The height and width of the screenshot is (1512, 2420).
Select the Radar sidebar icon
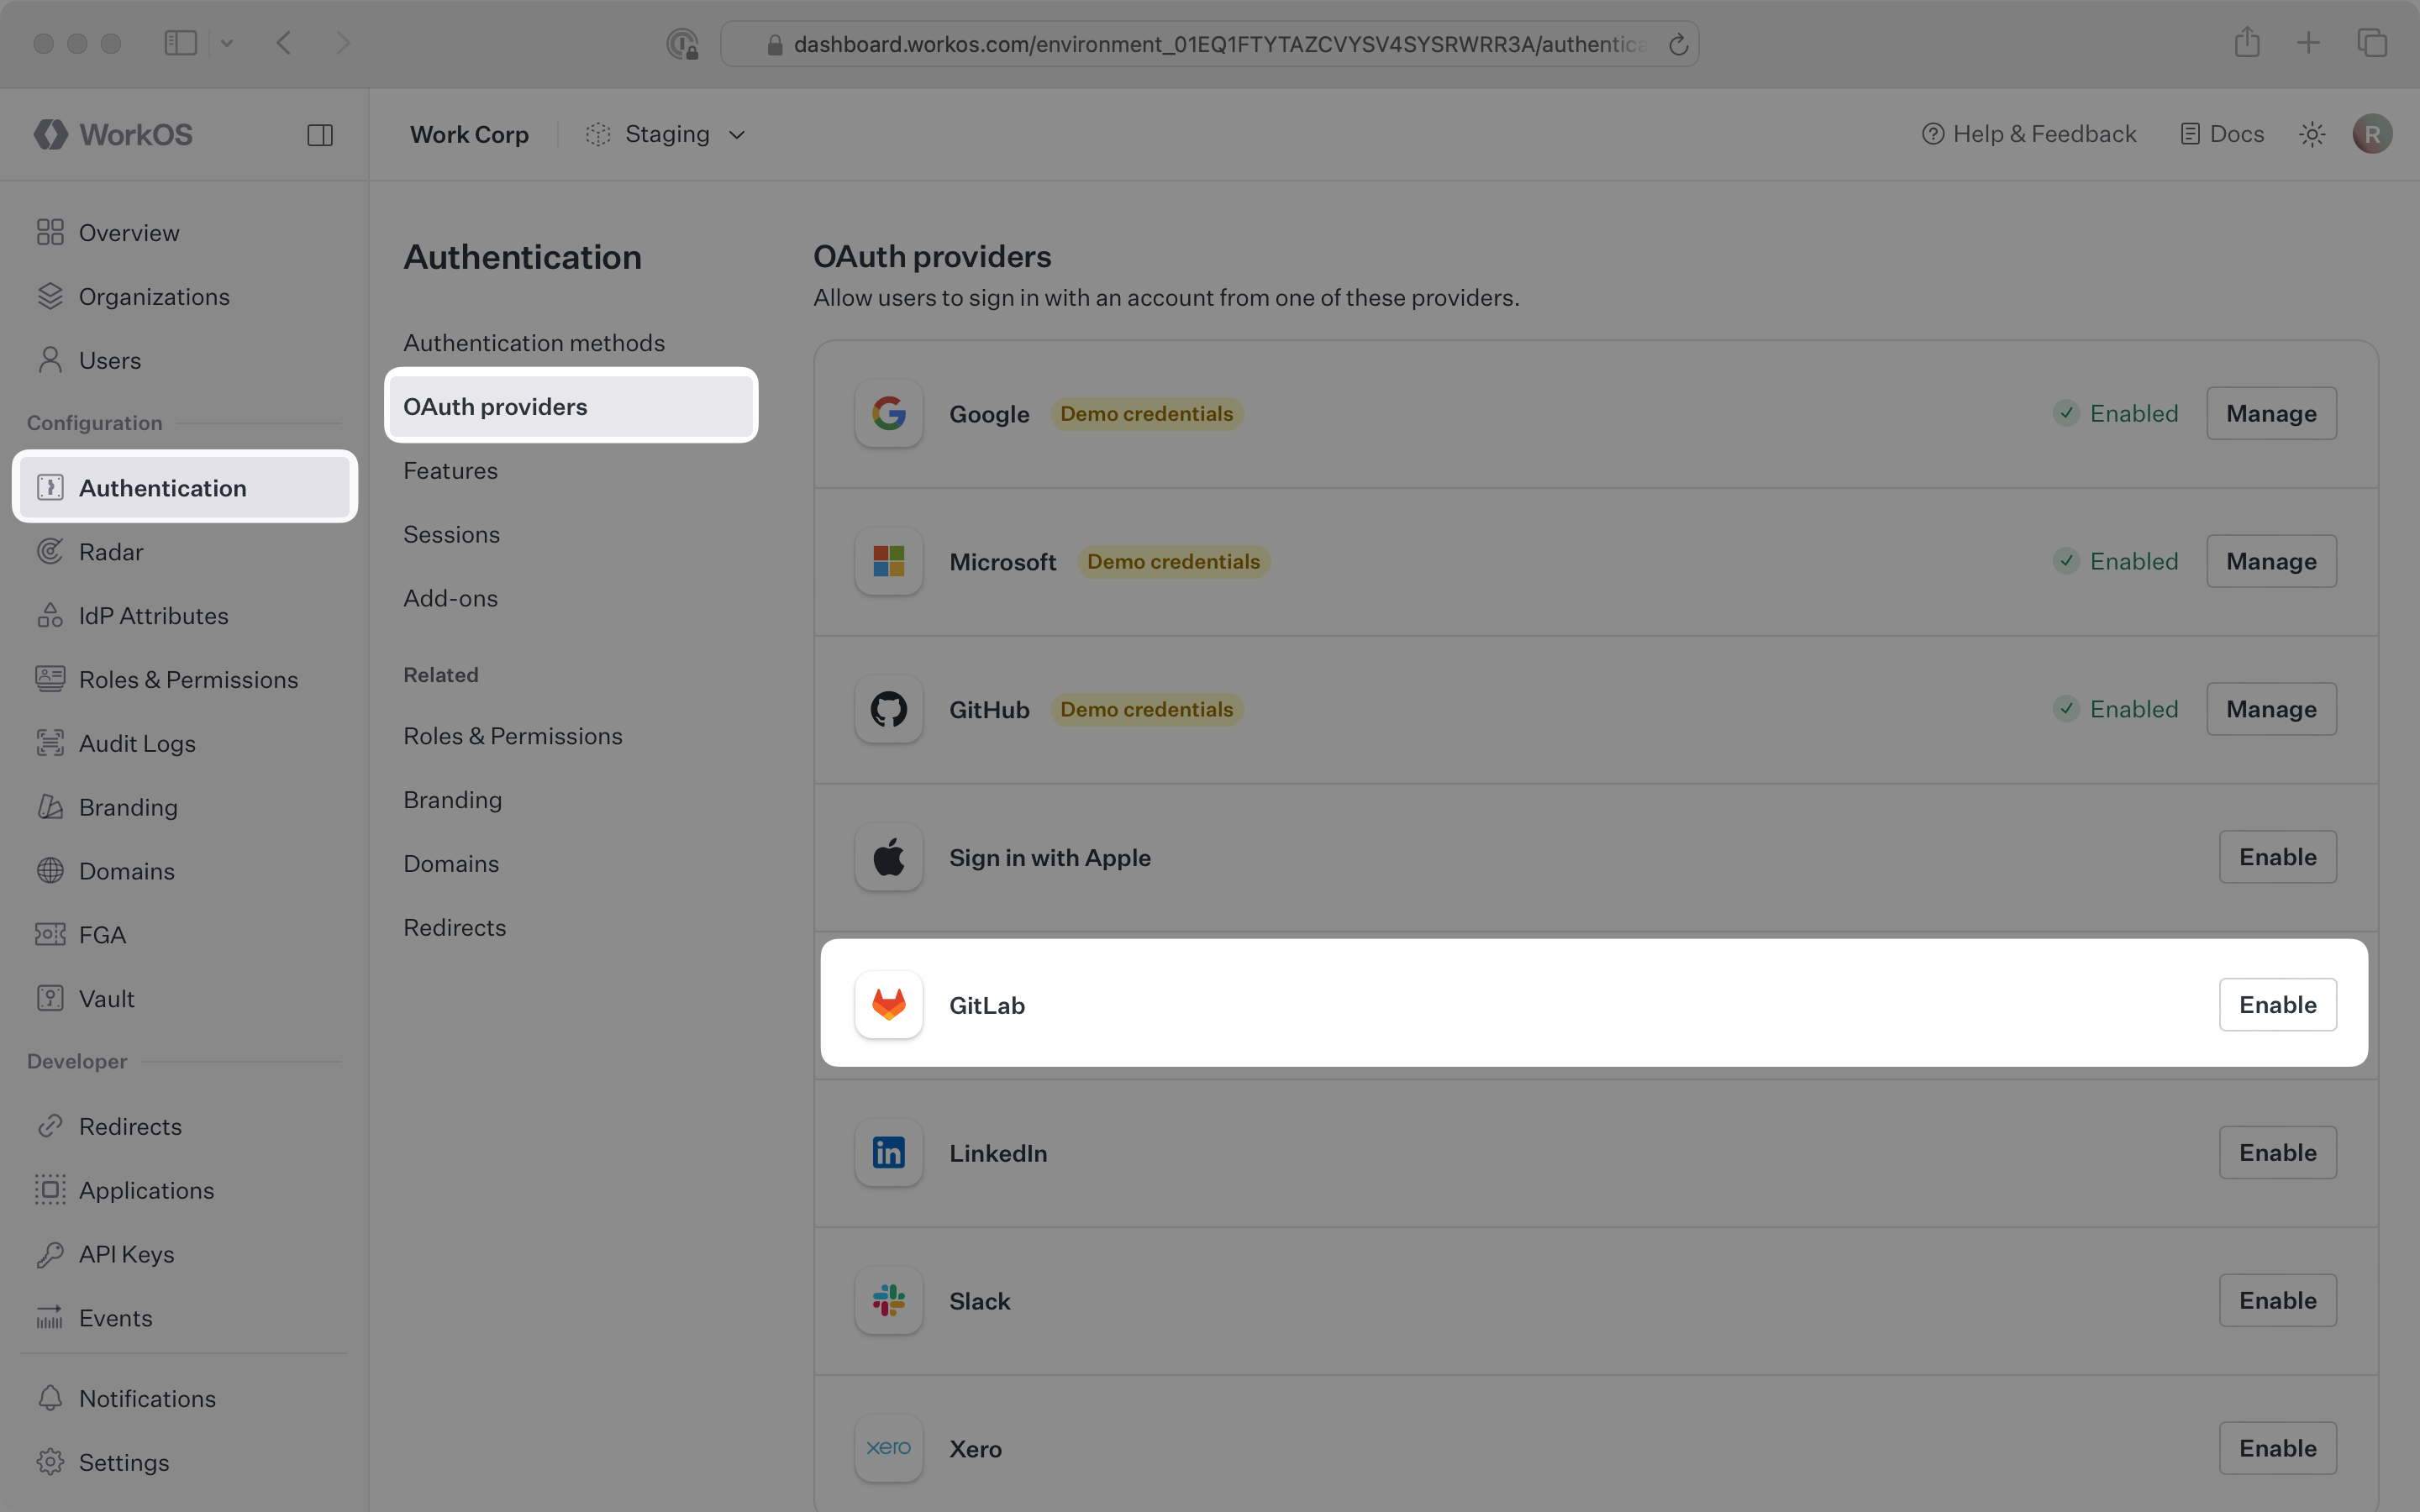pos(50,551)
